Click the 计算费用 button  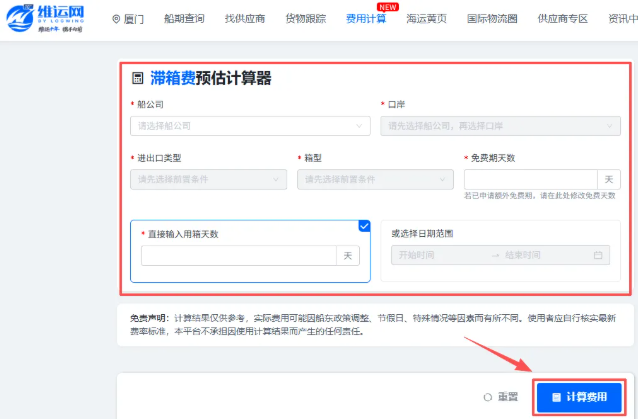point(580,397)
